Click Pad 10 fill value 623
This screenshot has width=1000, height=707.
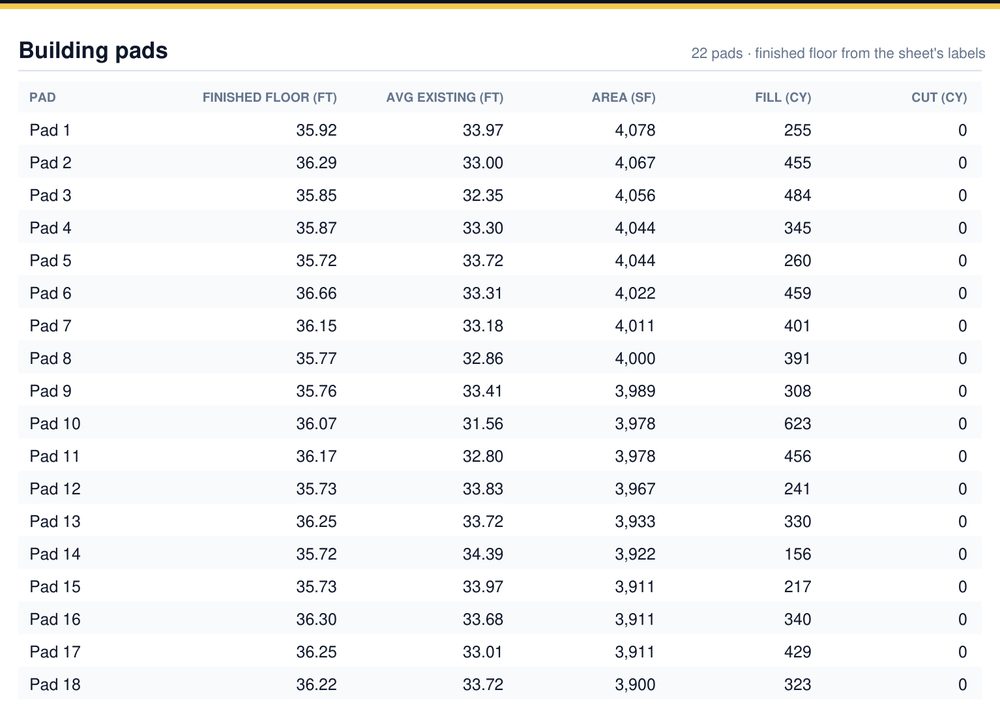point(797,423)
